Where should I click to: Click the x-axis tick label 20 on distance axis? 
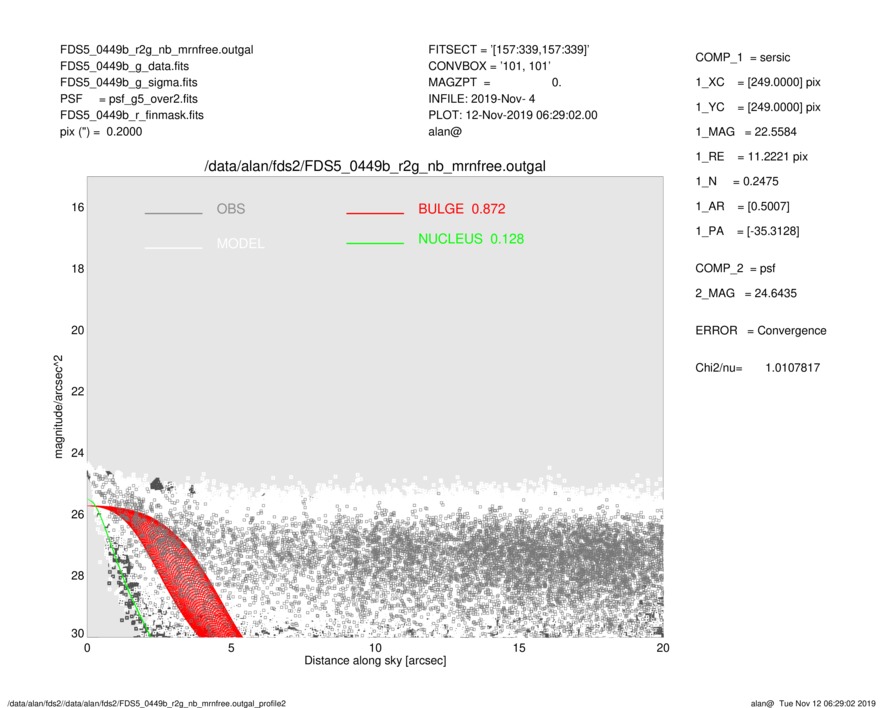(x=663, y=648)
